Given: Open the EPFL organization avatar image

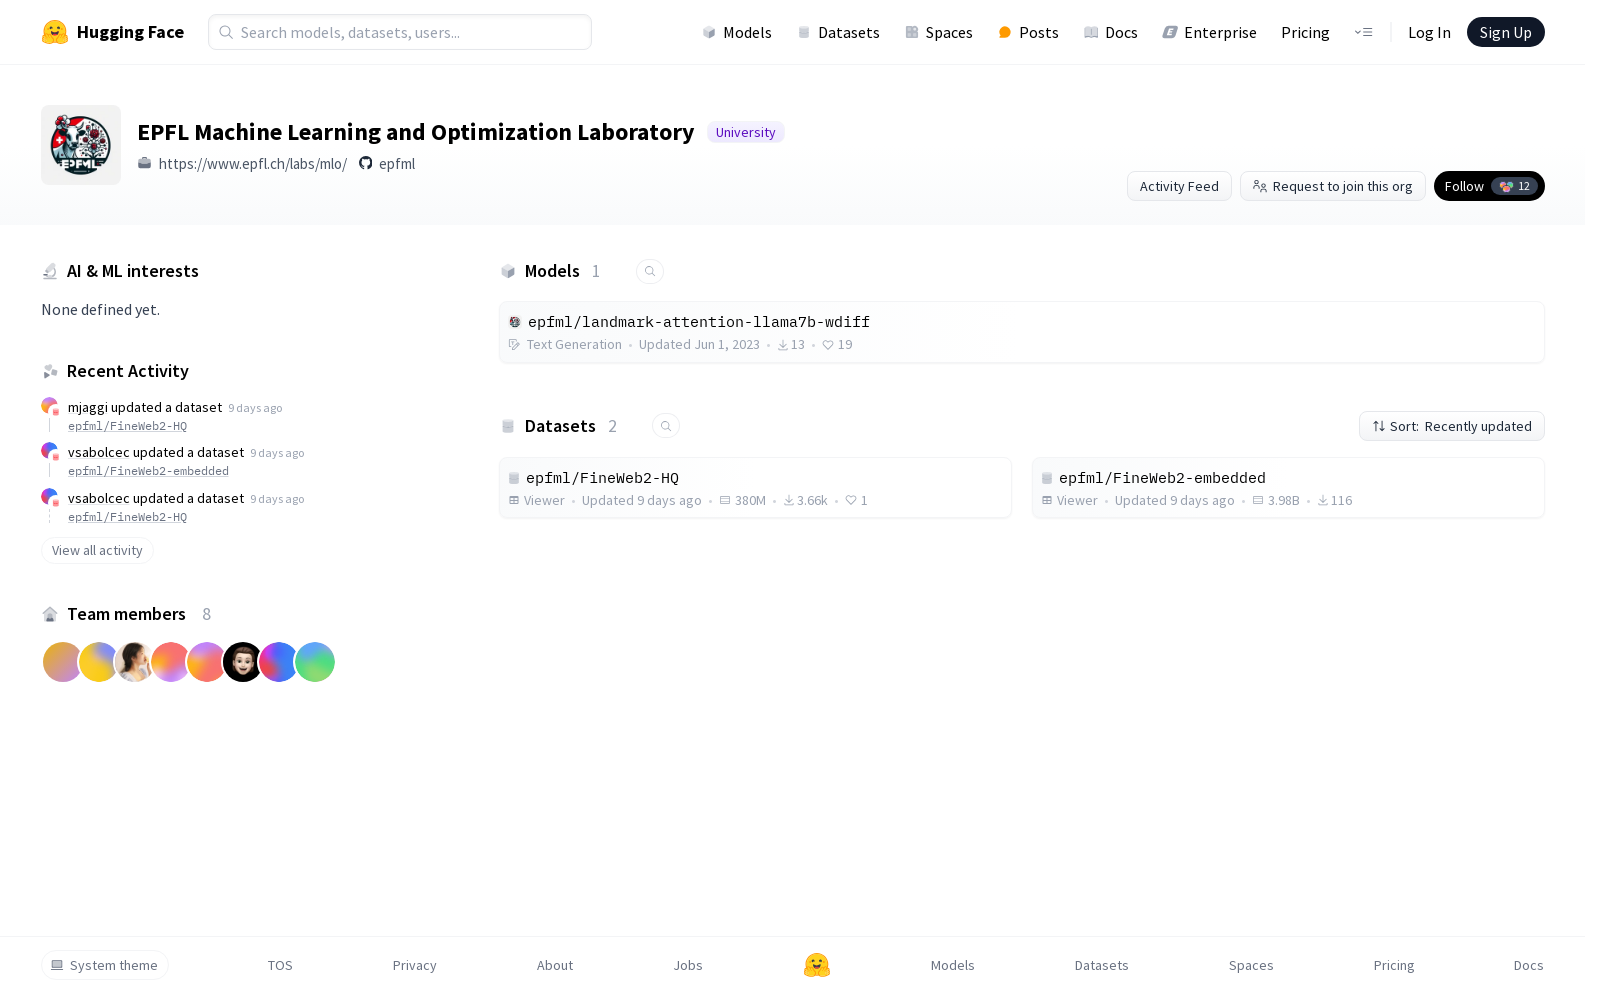Looking at the screenshot, I should pyautogui.click(x=81, y=145).
